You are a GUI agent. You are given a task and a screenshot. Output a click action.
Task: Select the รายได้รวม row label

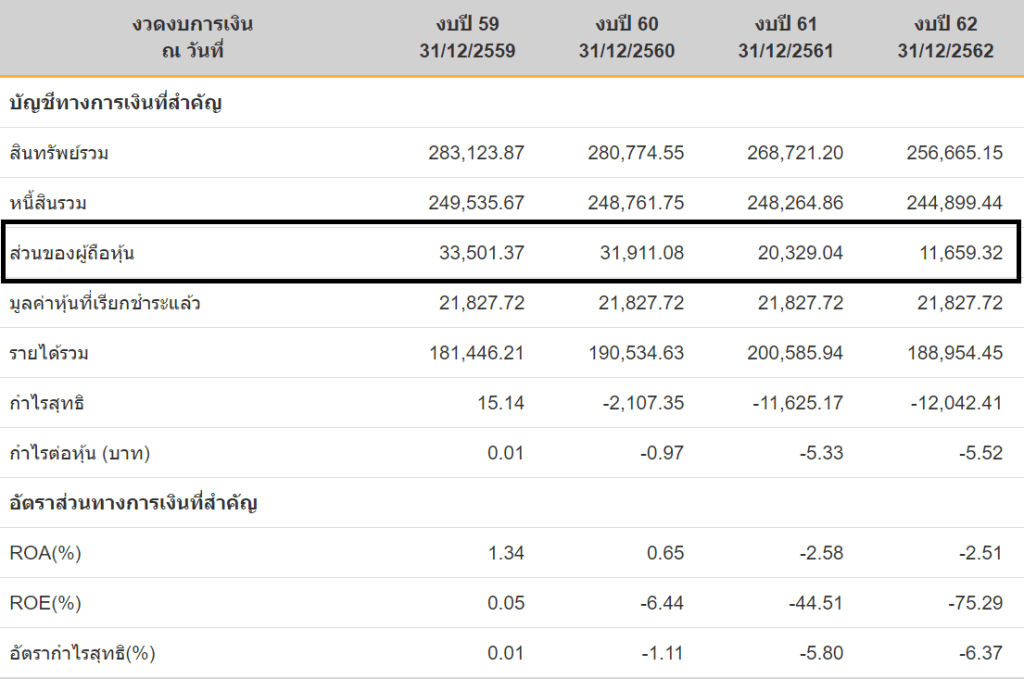[x=48, y=353]
